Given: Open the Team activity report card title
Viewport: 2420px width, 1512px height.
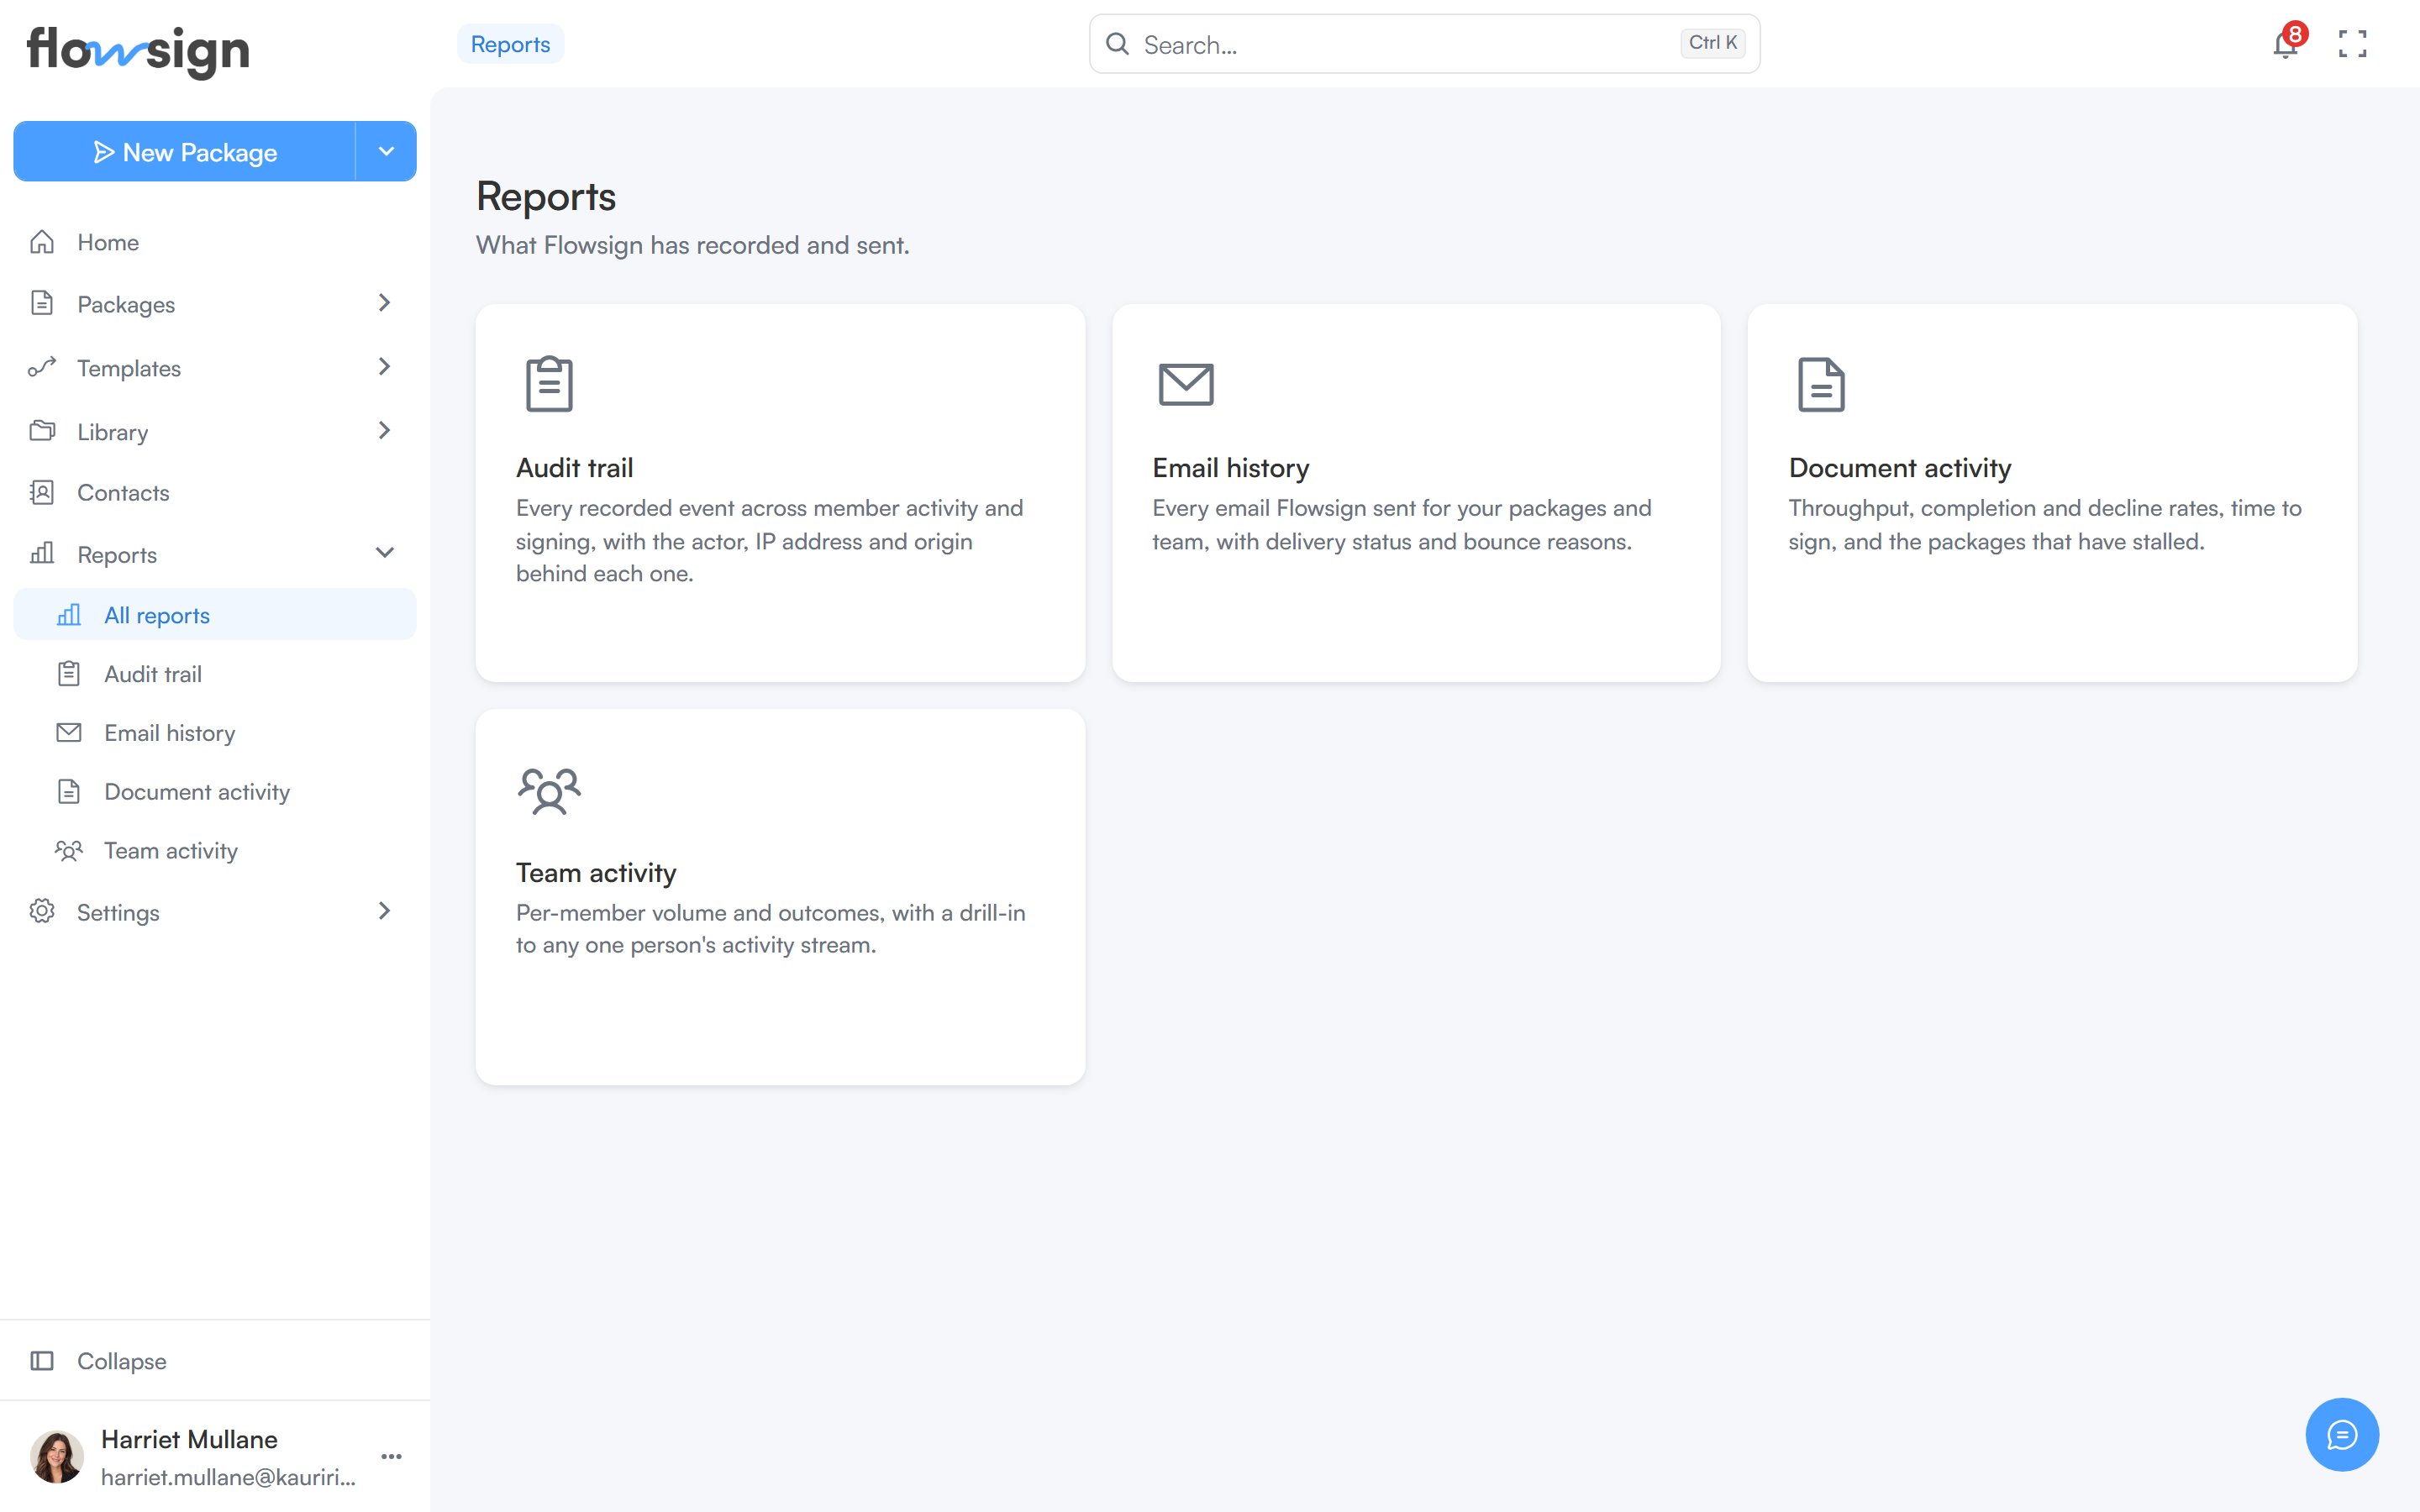Looking at the screenshot, I should coord(596,872).
